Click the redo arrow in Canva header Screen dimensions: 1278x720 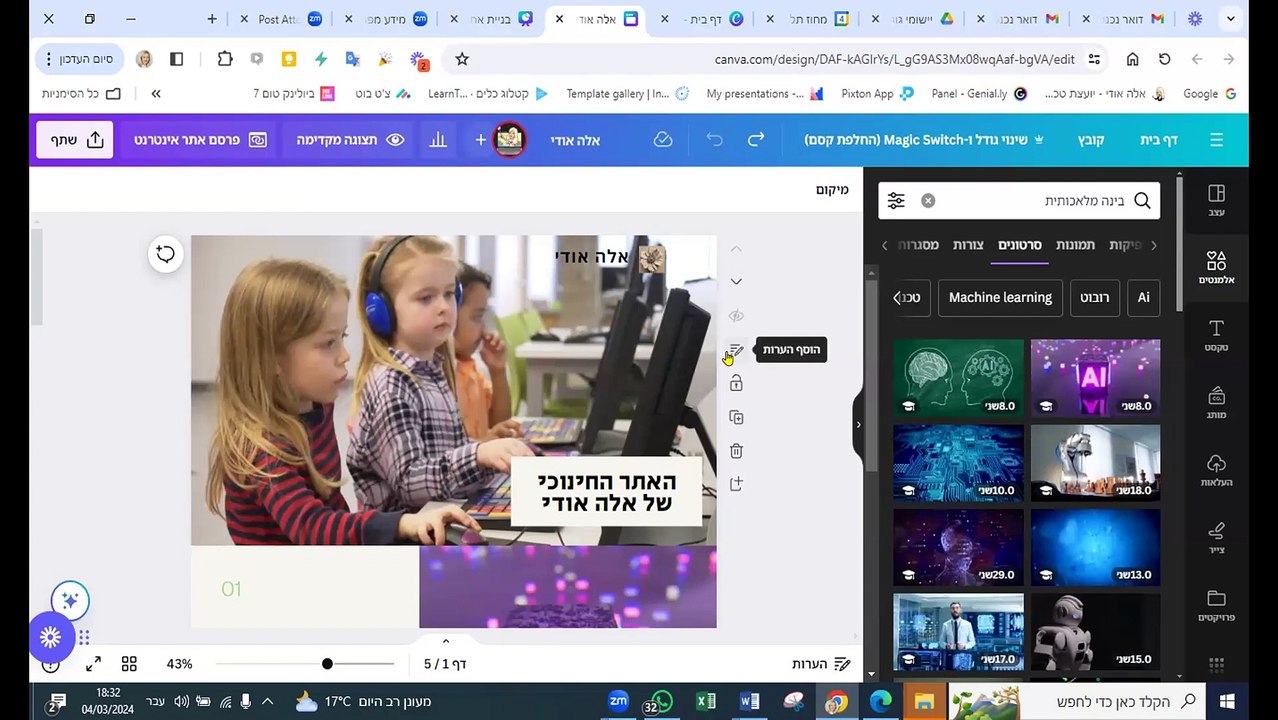tap(756, 140)
